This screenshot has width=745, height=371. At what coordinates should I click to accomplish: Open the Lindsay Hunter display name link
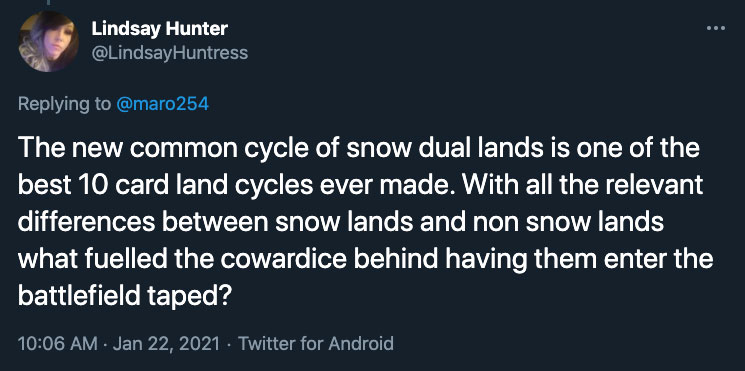[x=160, y=29]
